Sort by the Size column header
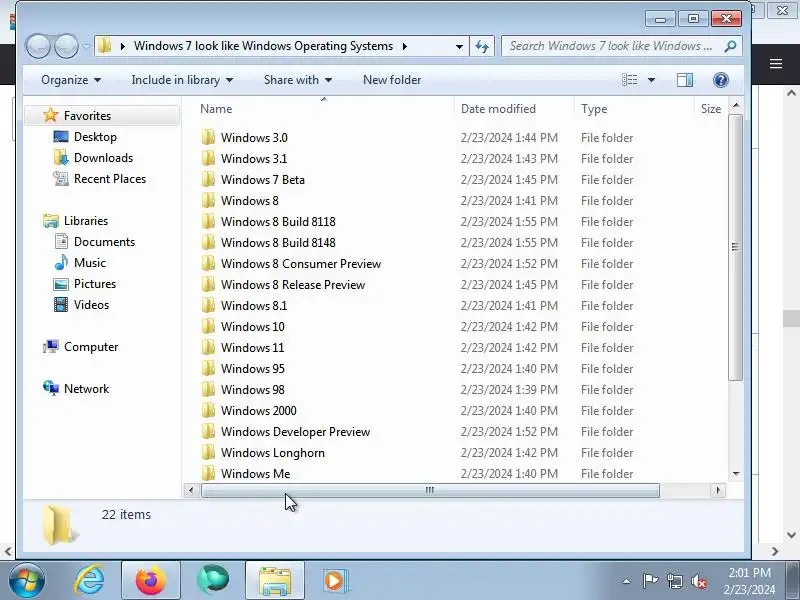 [x=711, y=109]
